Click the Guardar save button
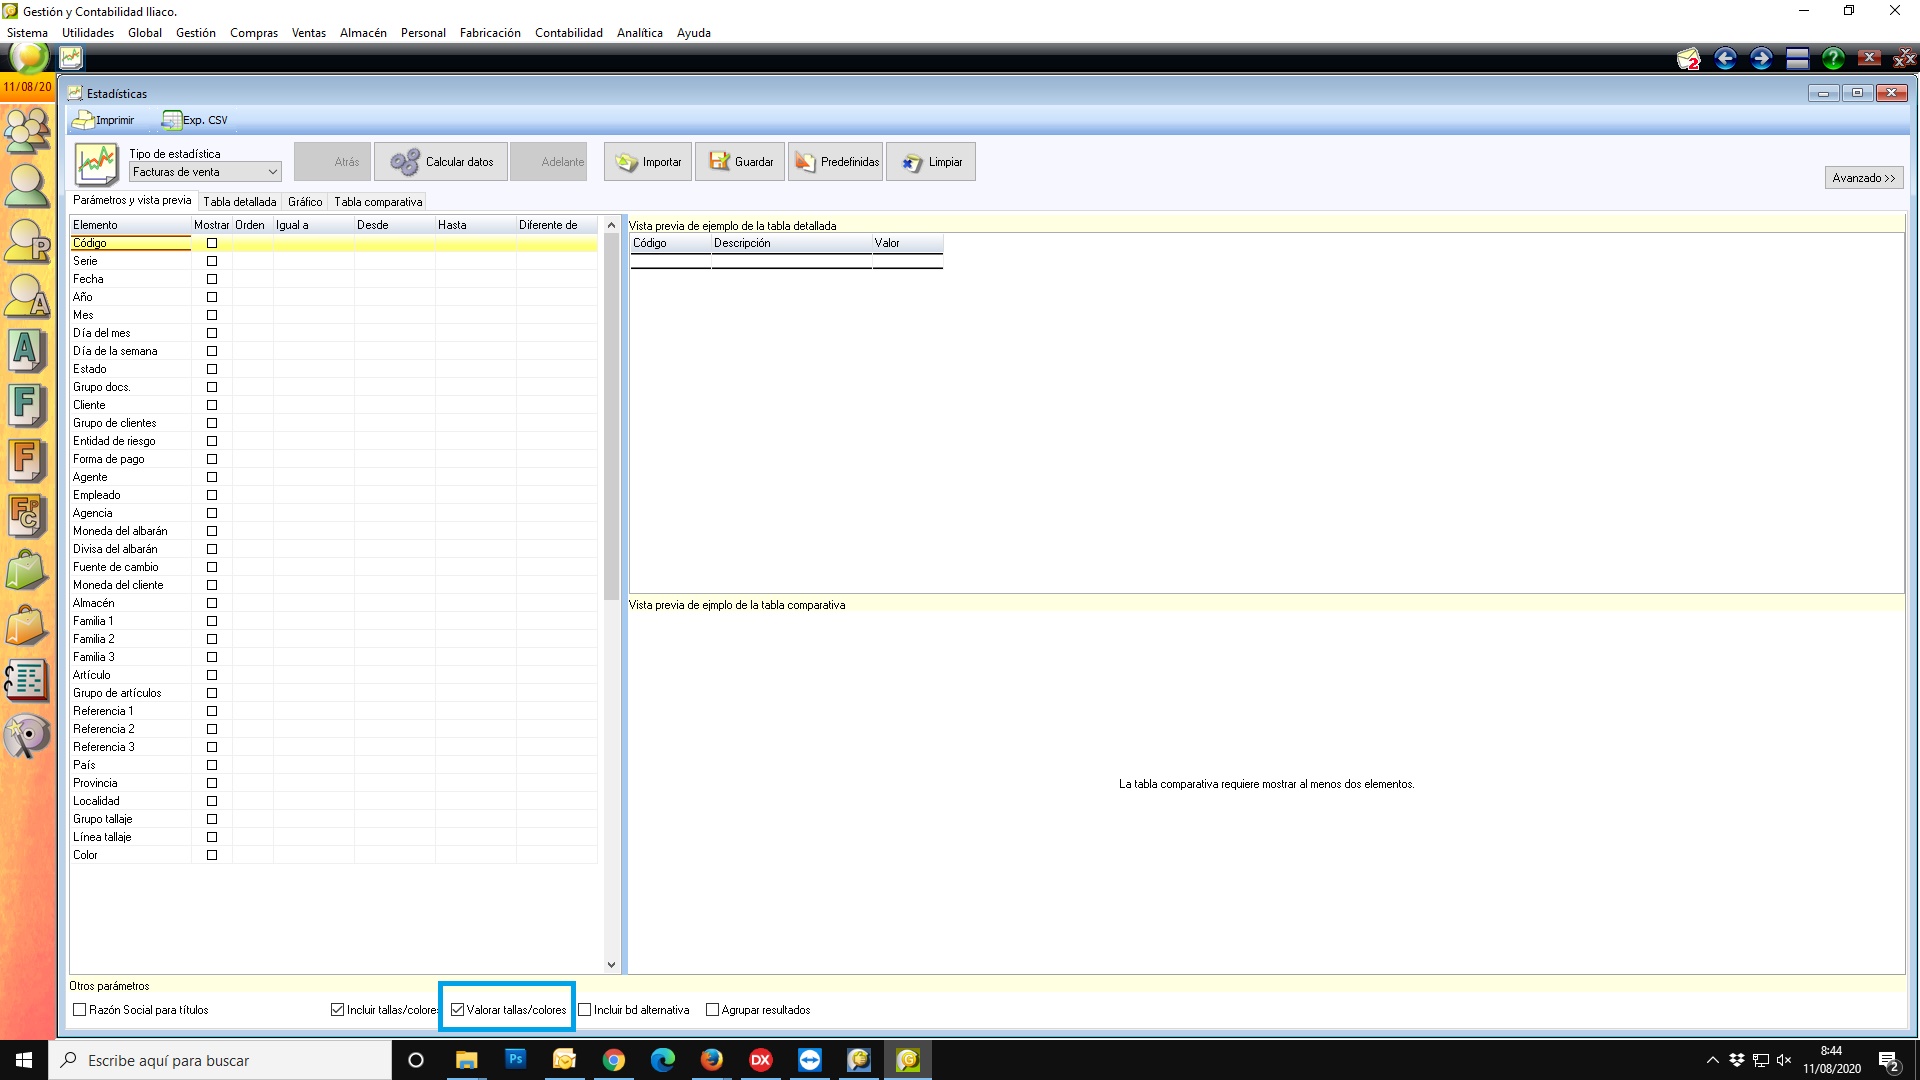Screen dimensions: 1920x1080 click(740, 162)
